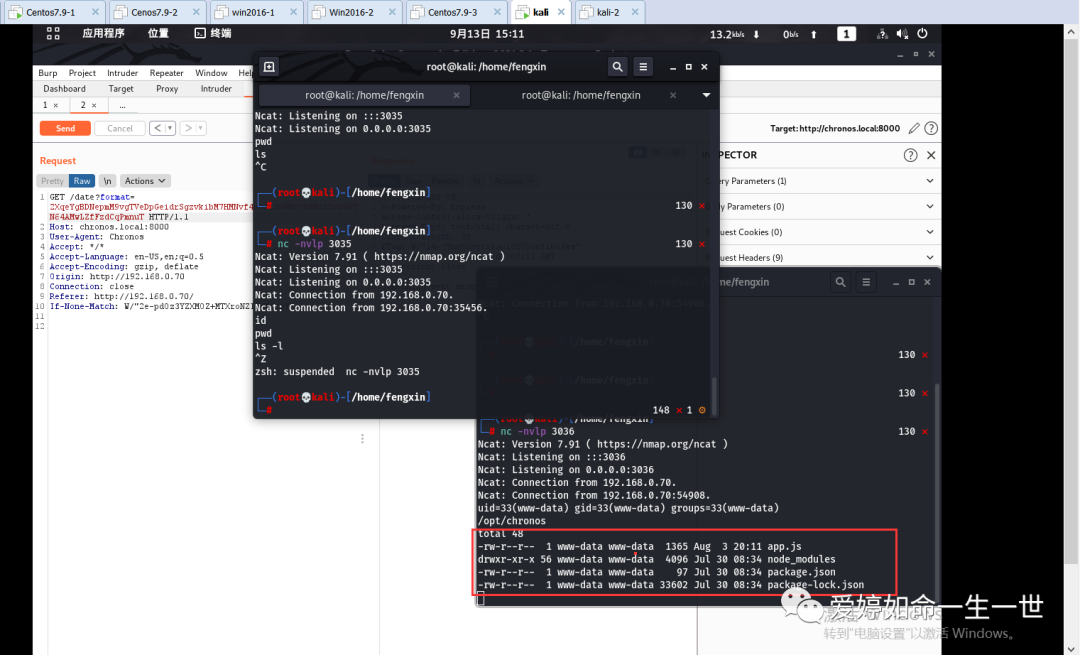This screenshot has height=655, width=1080.
Task: Switch to the Centos7.9-3 VM tab
Action: tap(457, 12)
